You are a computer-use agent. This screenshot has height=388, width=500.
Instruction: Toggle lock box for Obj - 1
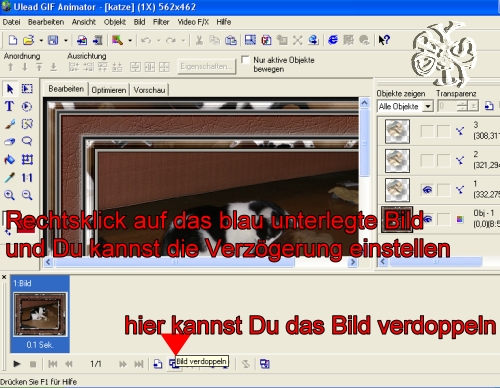[x=444, y=219]
